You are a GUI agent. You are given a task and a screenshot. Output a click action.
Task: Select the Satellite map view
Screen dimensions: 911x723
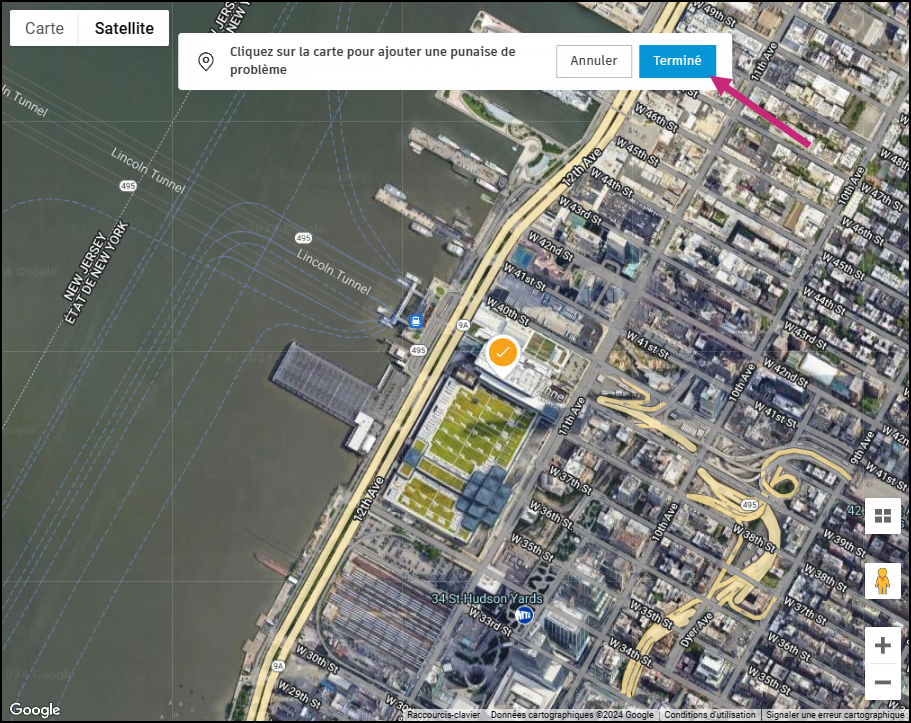click(124, 28)
